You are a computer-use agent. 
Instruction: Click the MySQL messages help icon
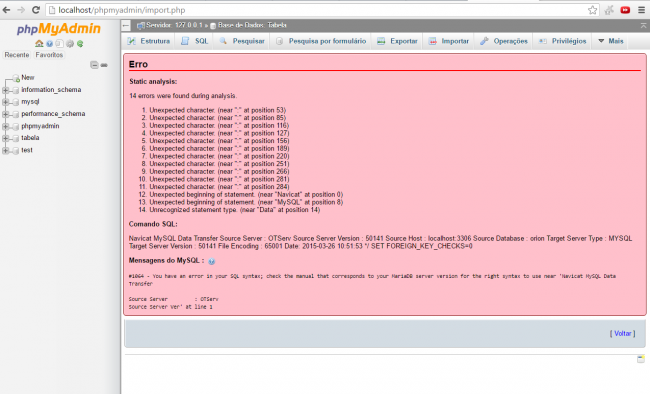pyautogui.click(x=211, y=261)
